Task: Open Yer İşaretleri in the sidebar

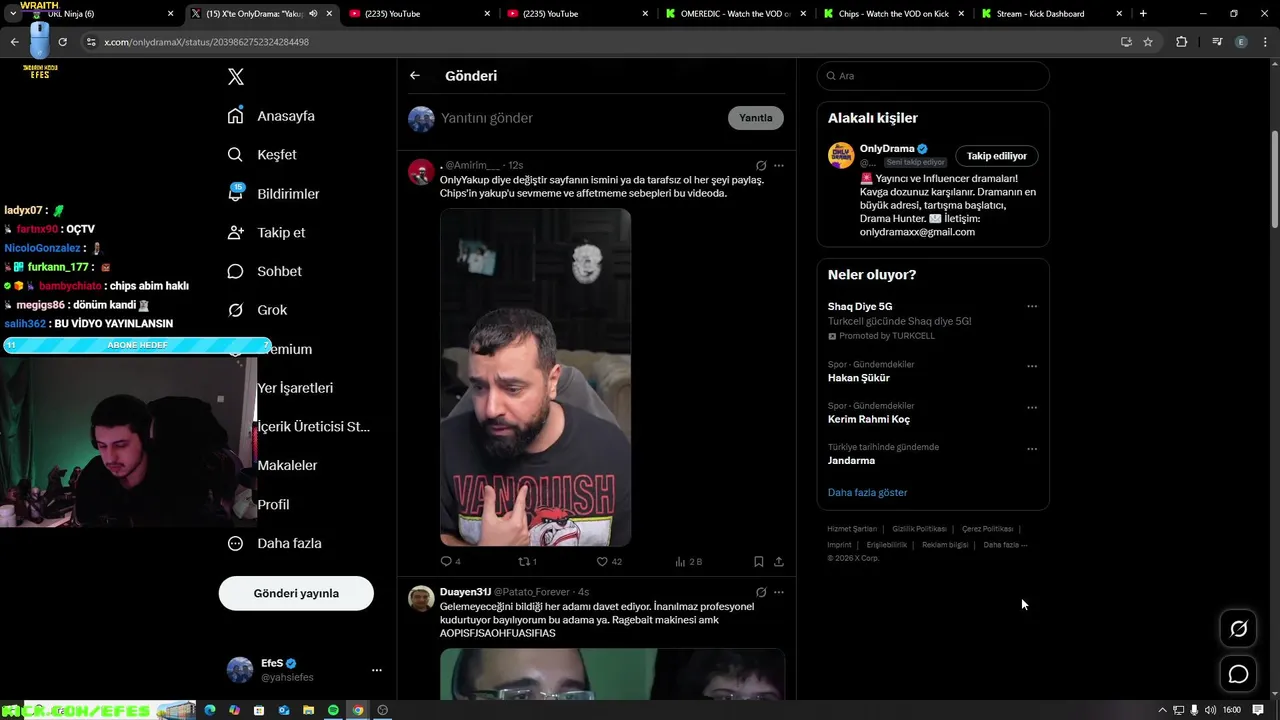Action: 295,388
